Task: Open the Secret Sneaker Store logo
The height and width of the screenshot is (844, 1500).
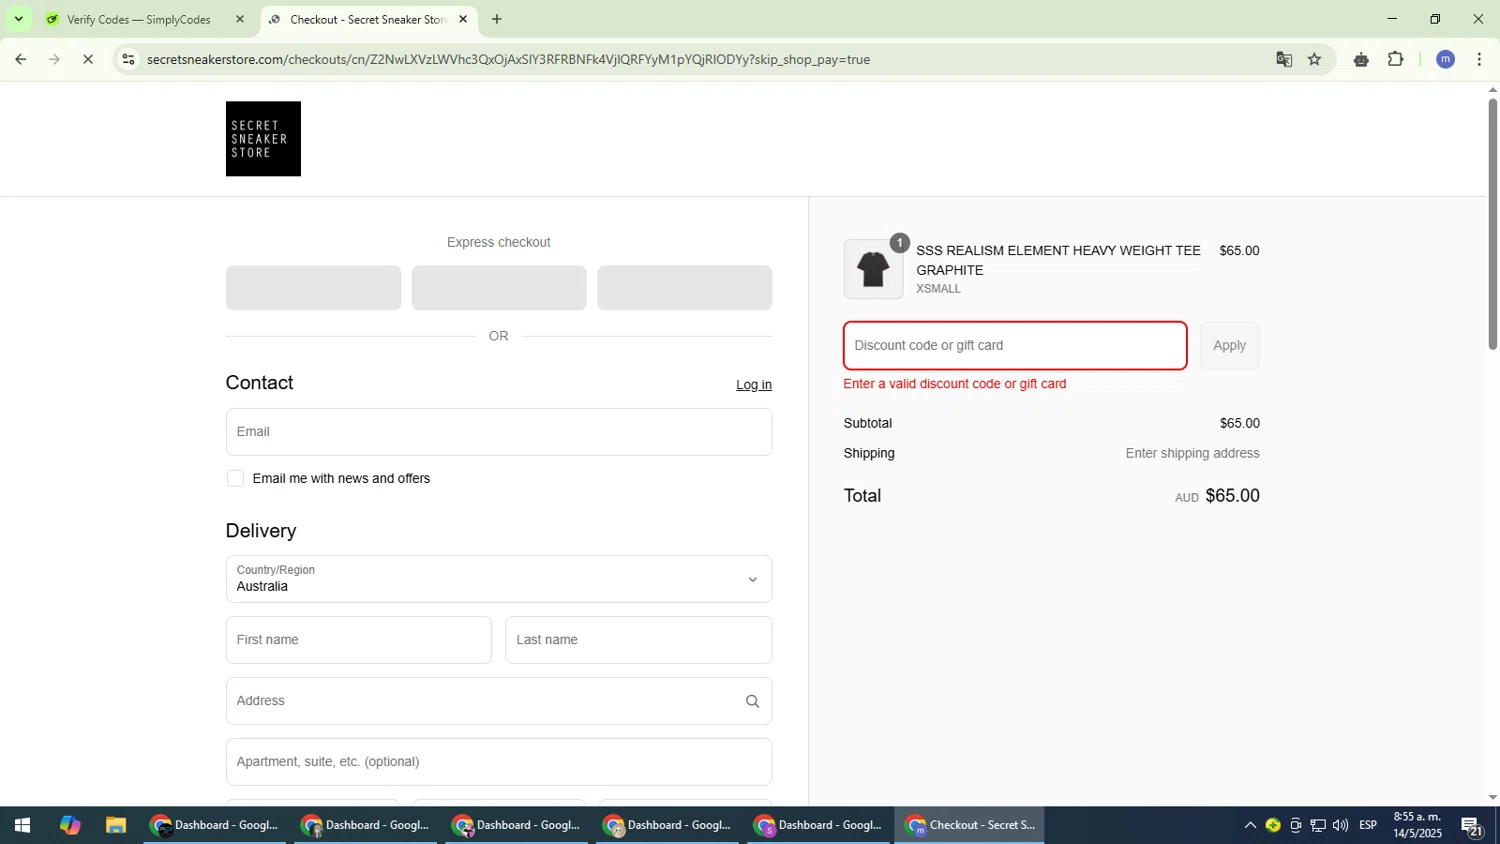Action: click(263, 139)
